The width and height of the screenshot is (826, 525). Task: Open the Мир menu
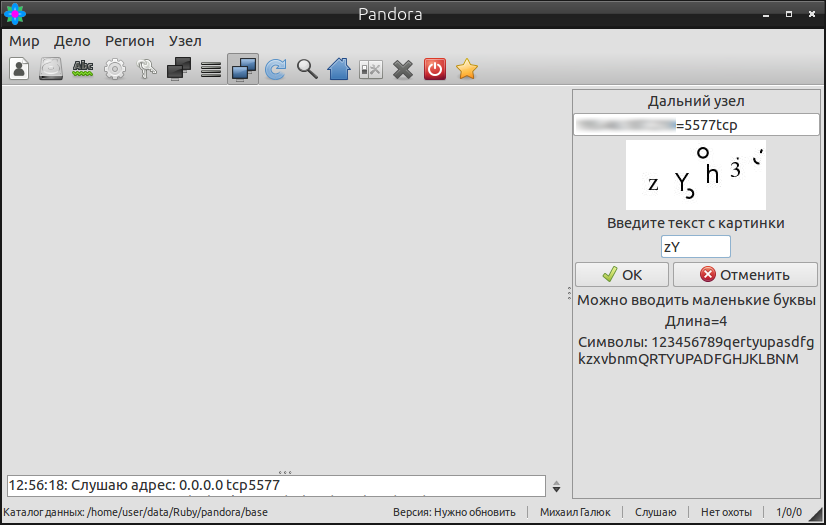pyautogui.click(x=24, y=41)
